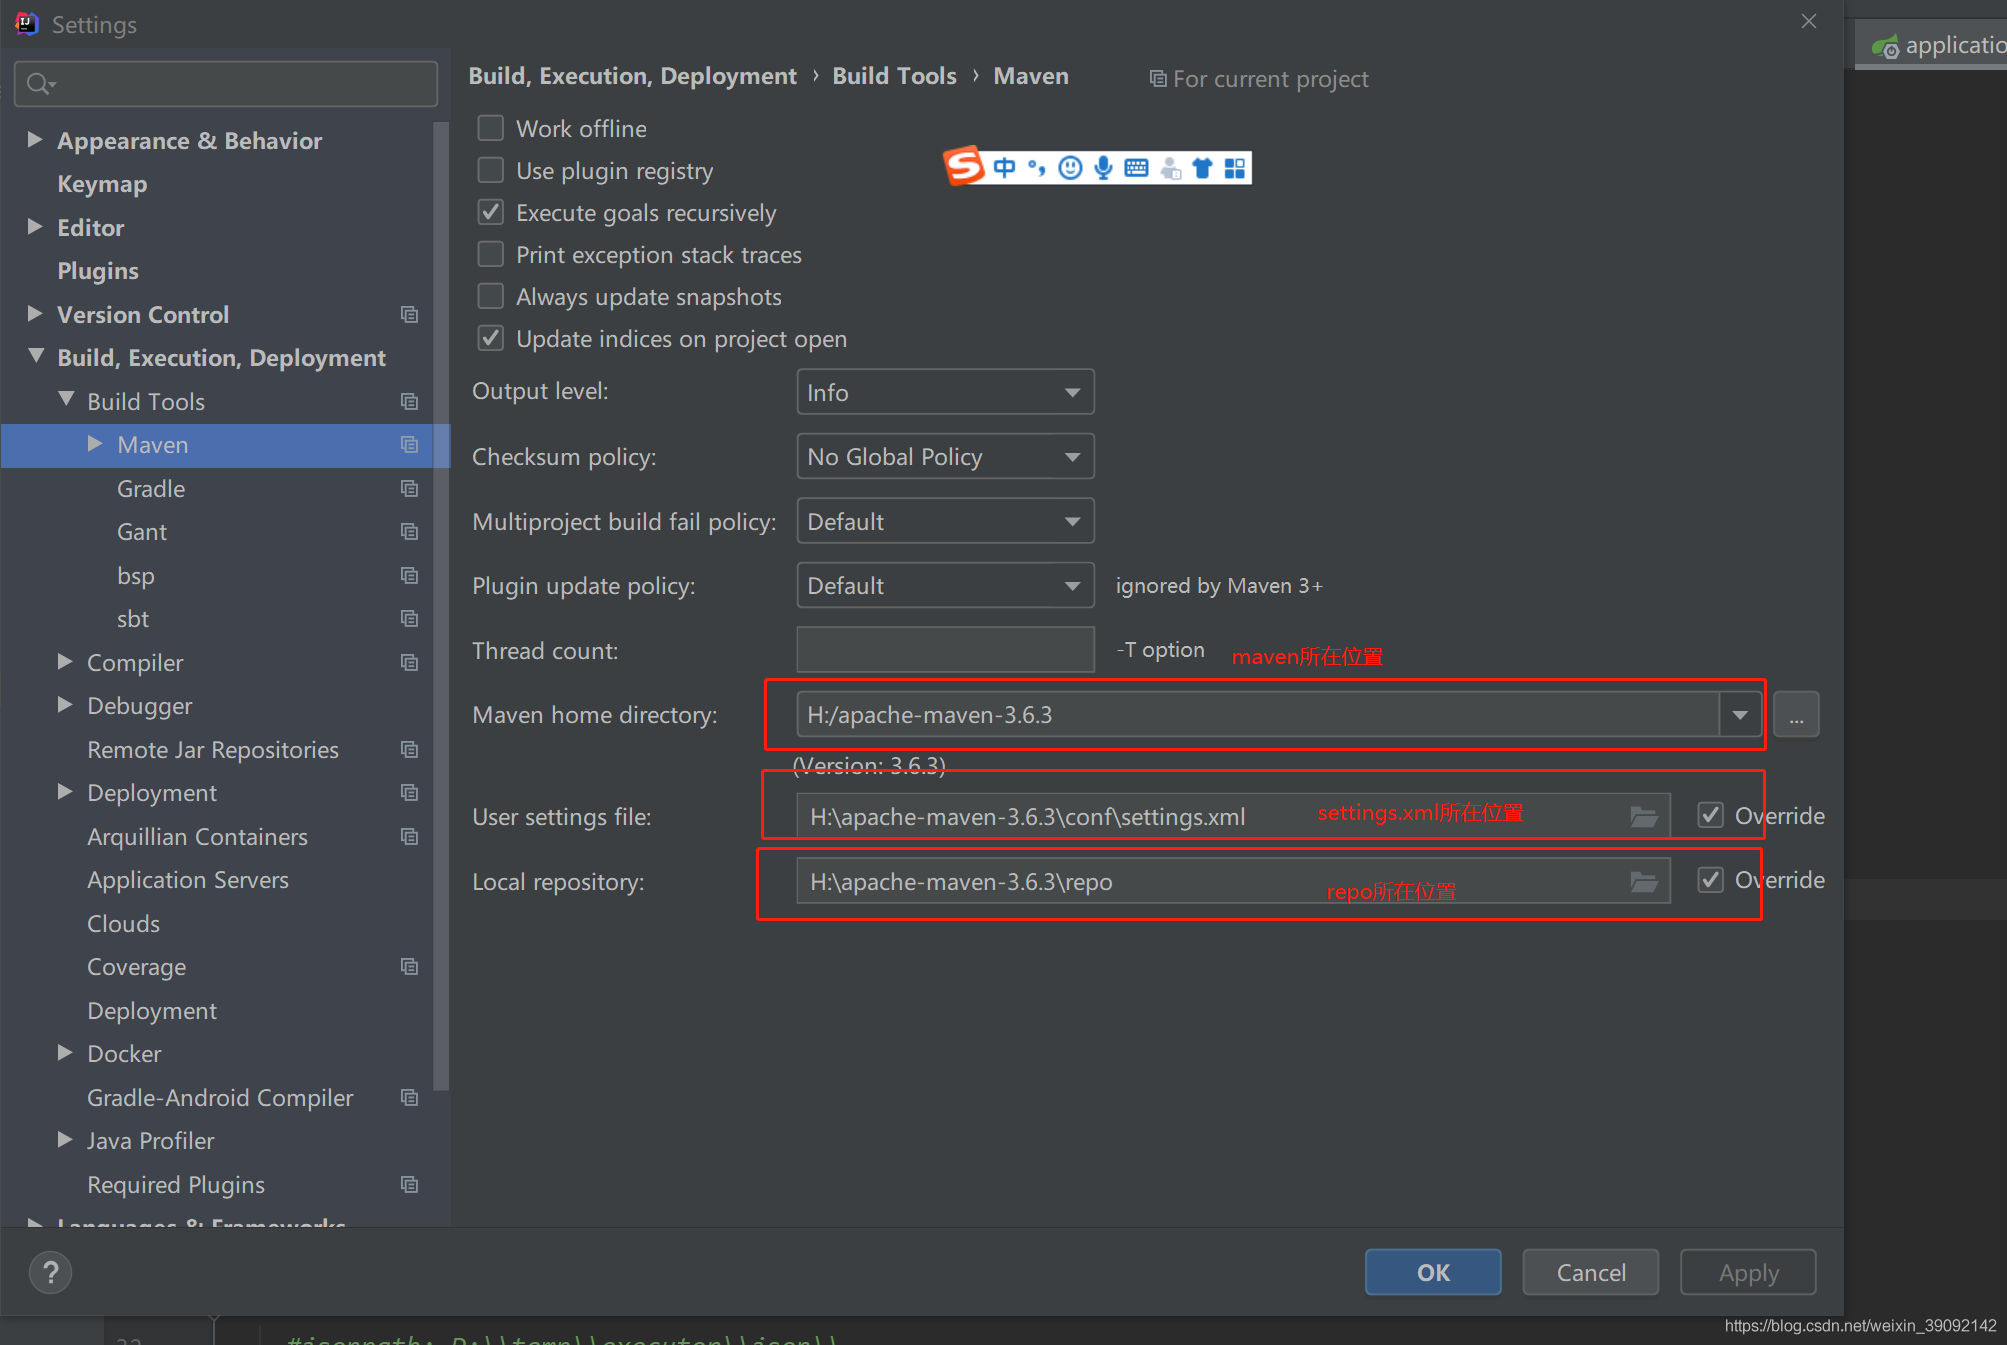Image resolution: width=2007 pixels, height=1345 pixels.
Task: Click the microphone icon on Sogou toolbar
Action: (1103, 167)
